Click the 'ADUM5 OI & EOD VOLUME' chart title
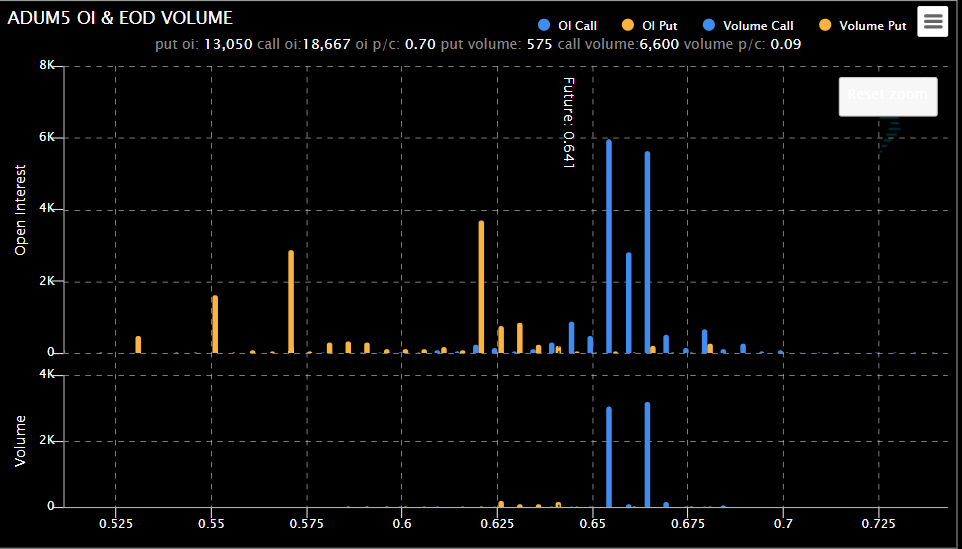This screenshot has width=962, height=549. tap(120, 18)
